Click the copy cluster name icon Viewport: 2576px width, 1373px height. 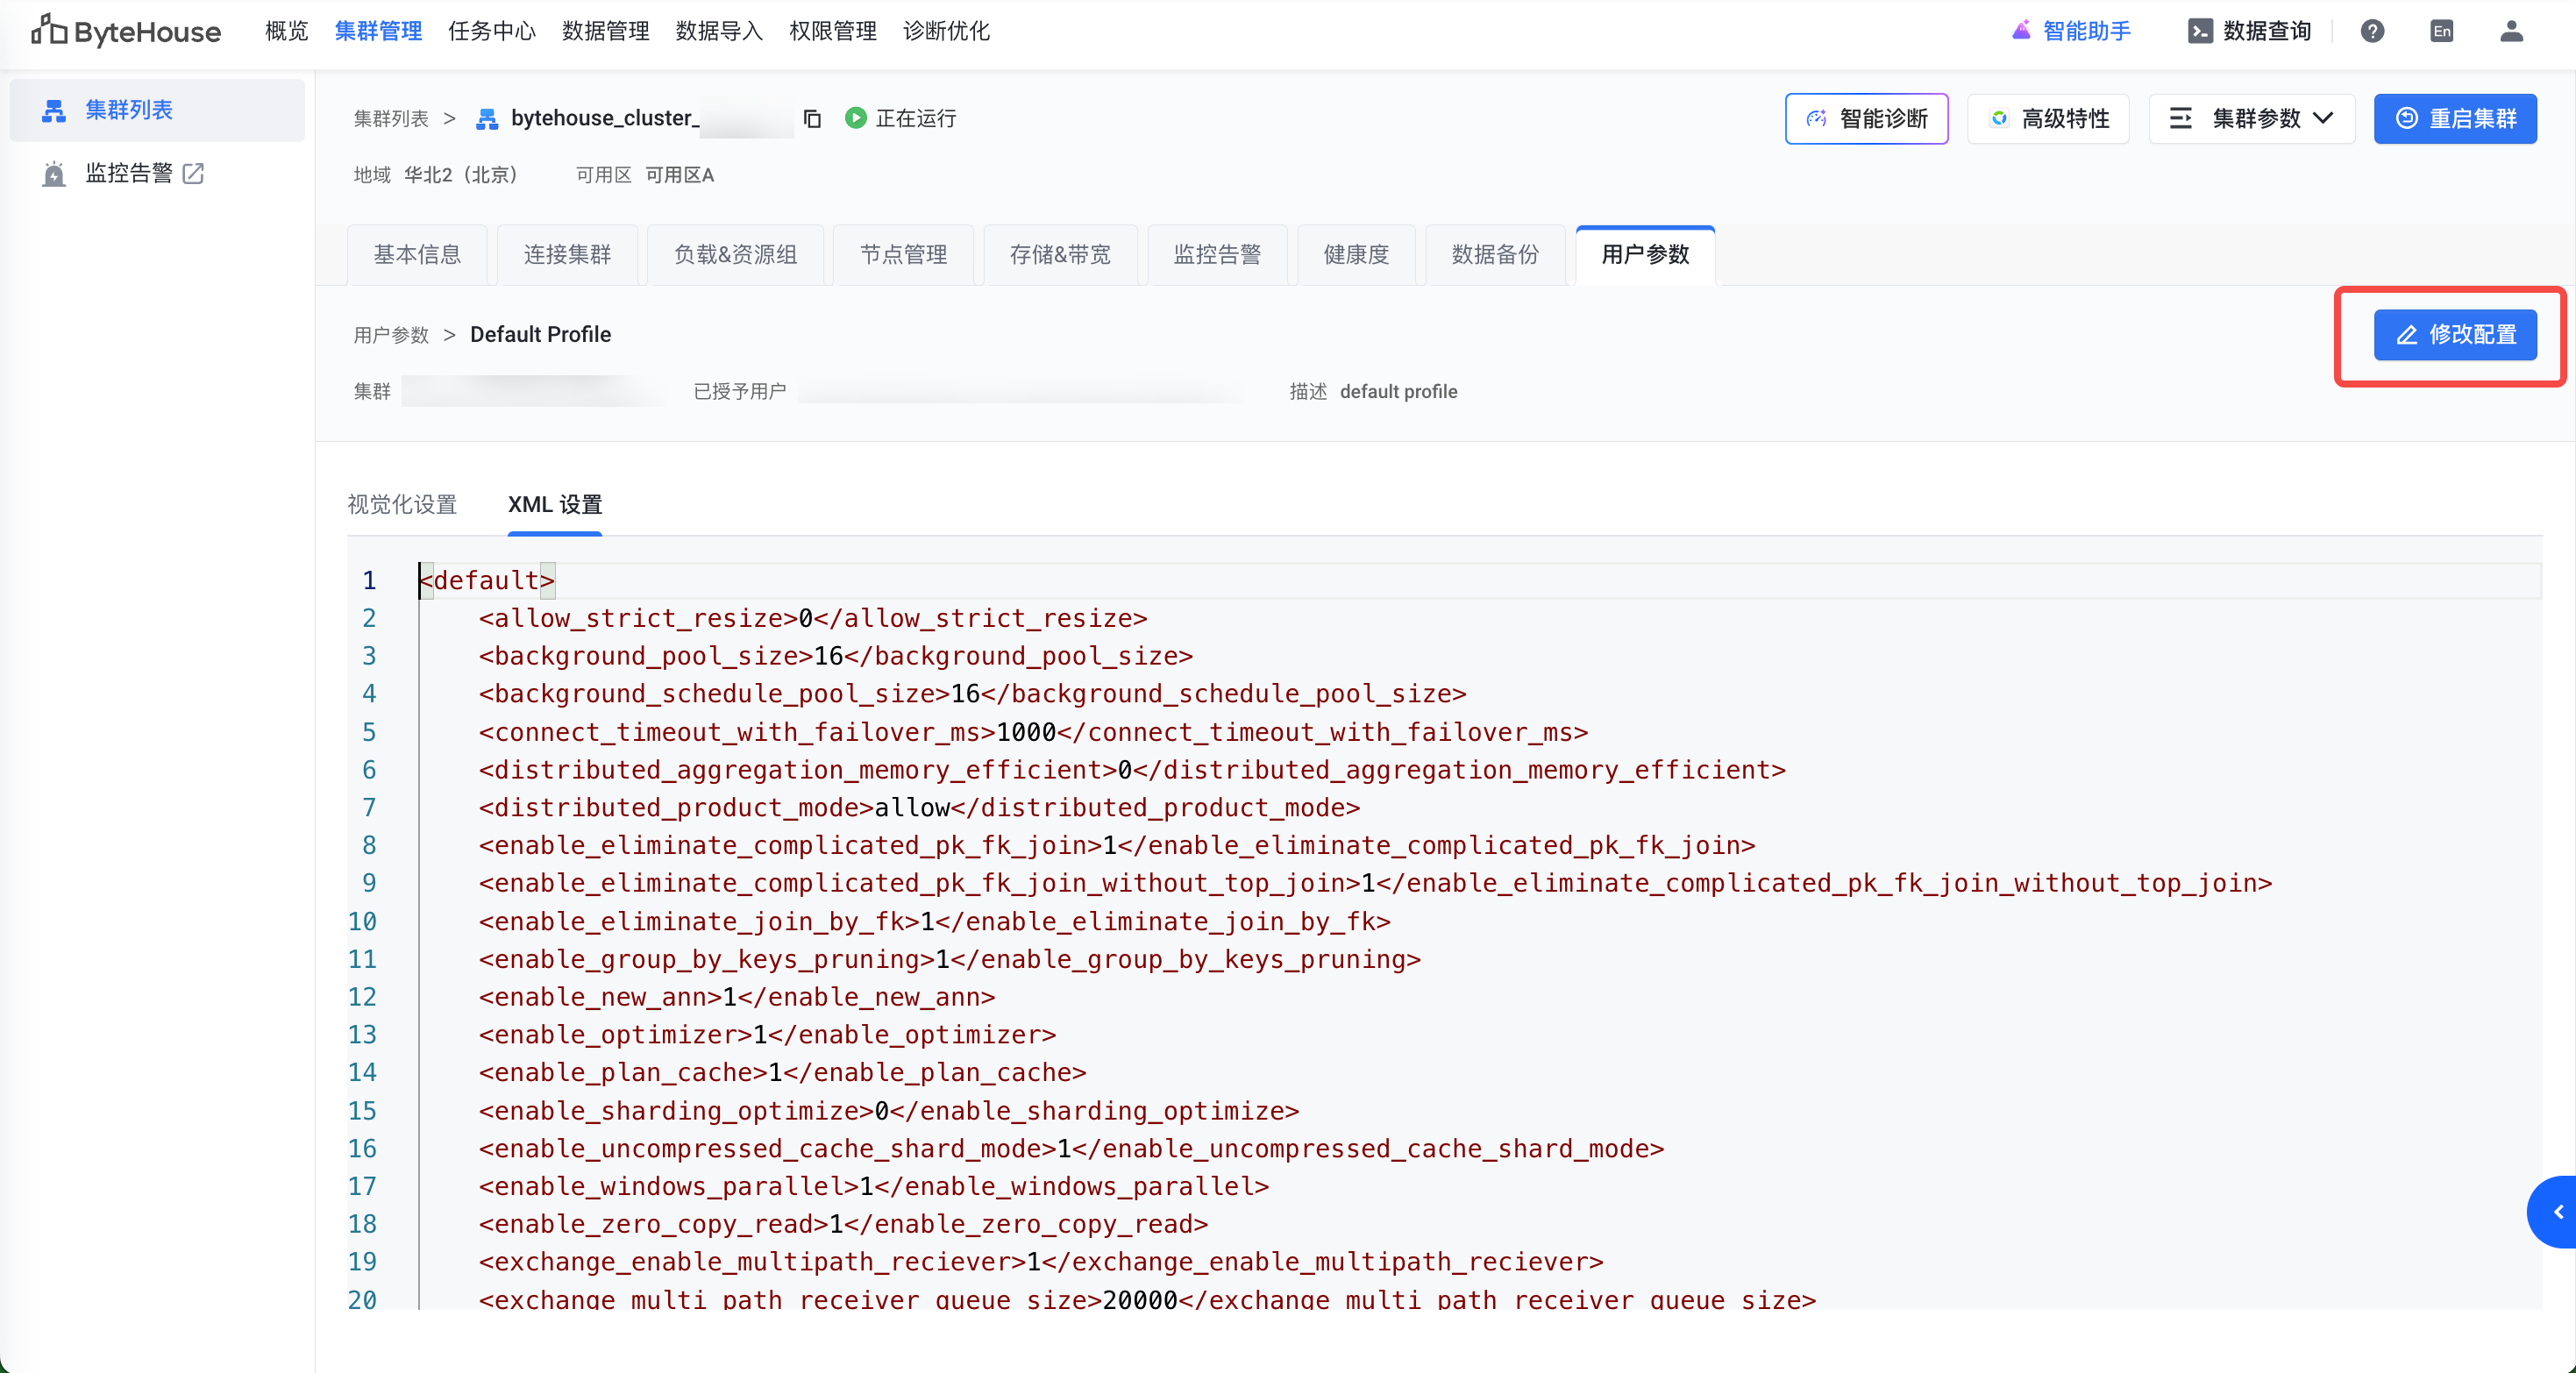[x=812, y=119]
